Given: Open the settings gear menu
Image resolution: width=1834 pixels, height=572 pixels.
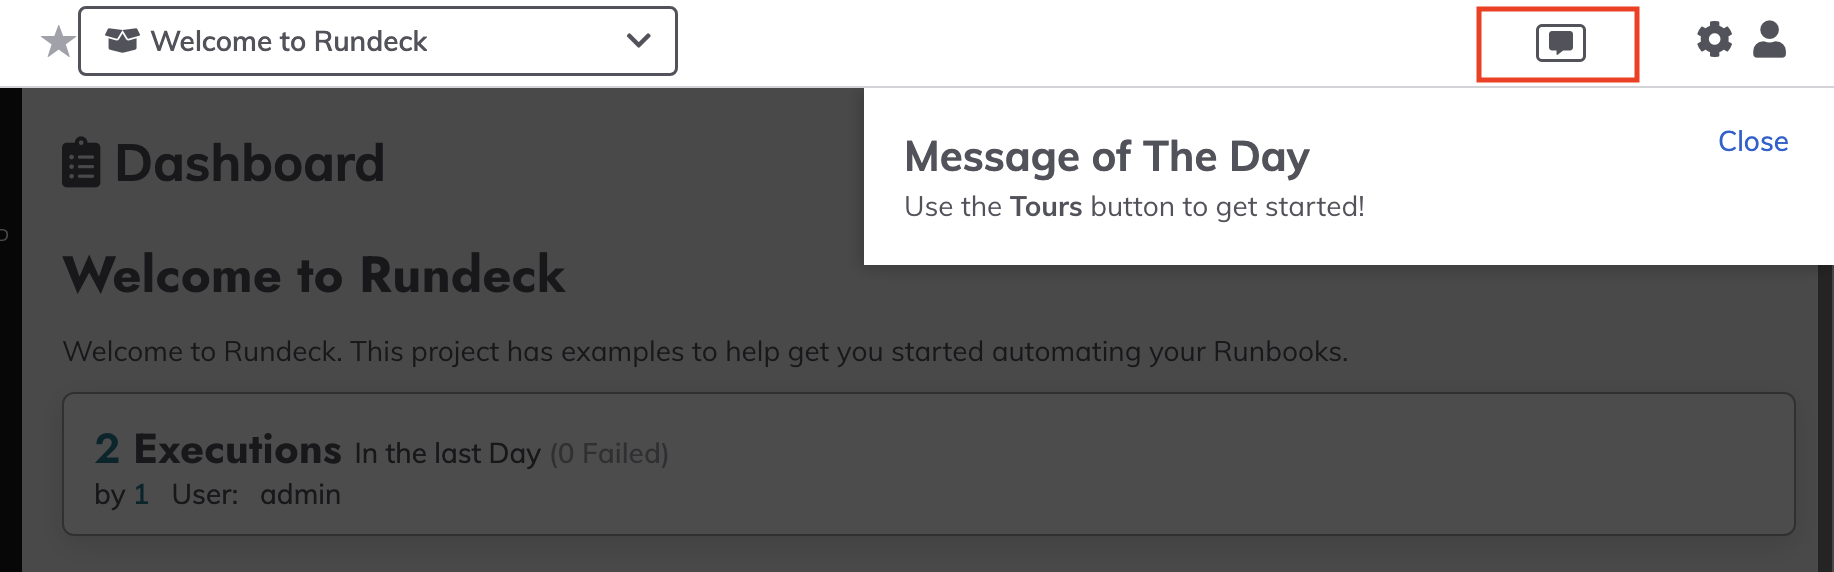Looking at the screenshot, I should coord(1714,40).
